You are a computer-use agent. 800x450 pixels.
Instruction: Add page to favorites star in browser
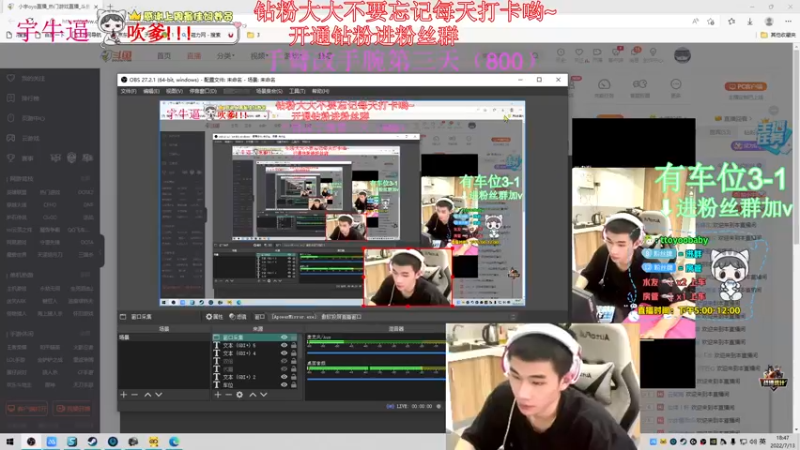coord(711,21)
